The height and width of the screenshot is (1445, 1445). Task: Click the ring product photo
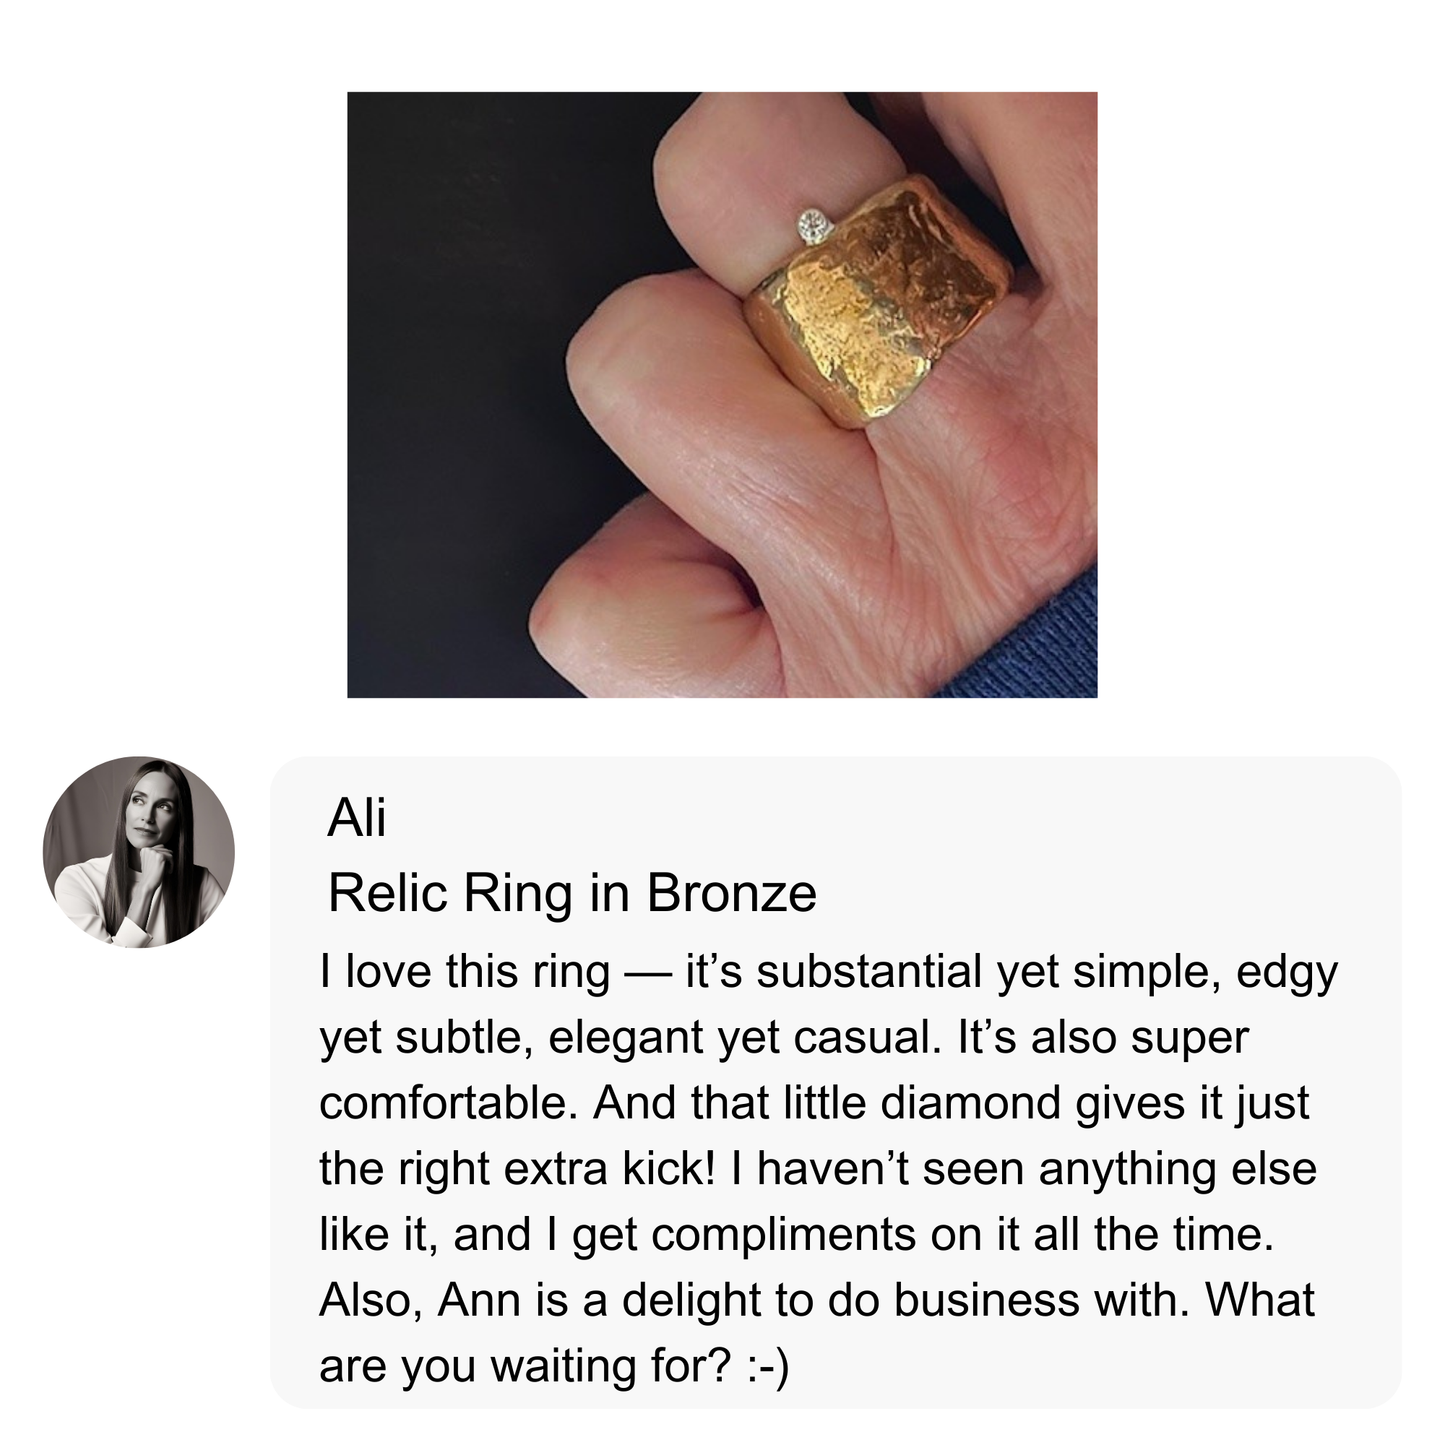click(721, 394)
